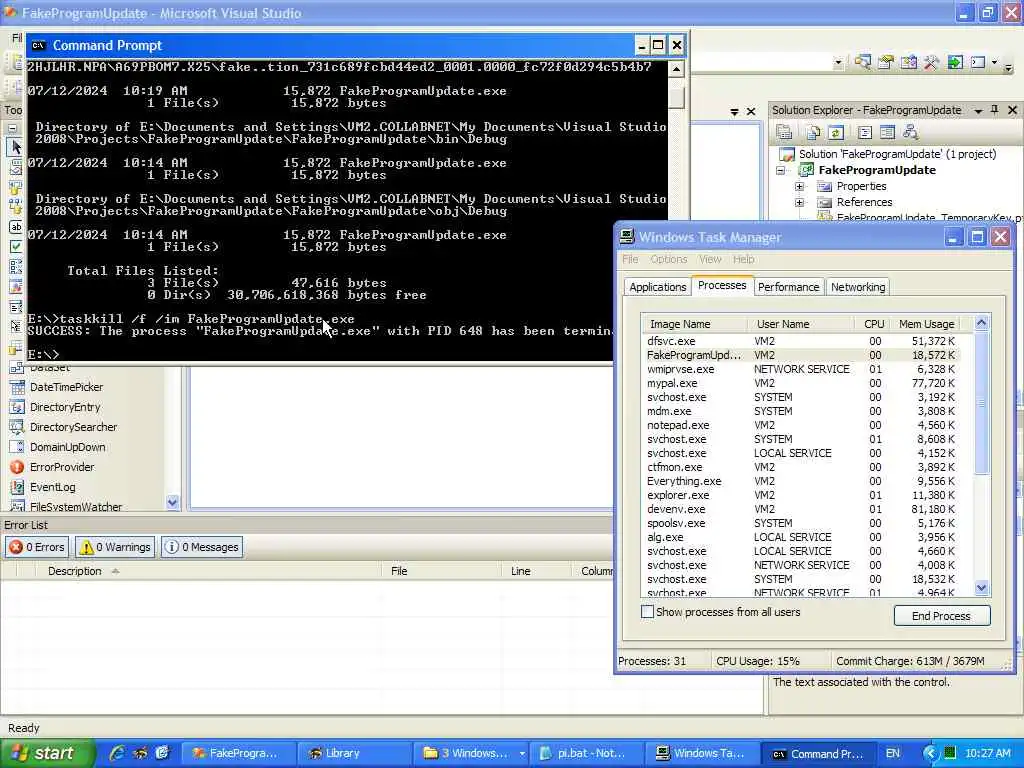Open Task Manager Options menu
This screenshot has height=768, width=1024.
tap(668, 259)
